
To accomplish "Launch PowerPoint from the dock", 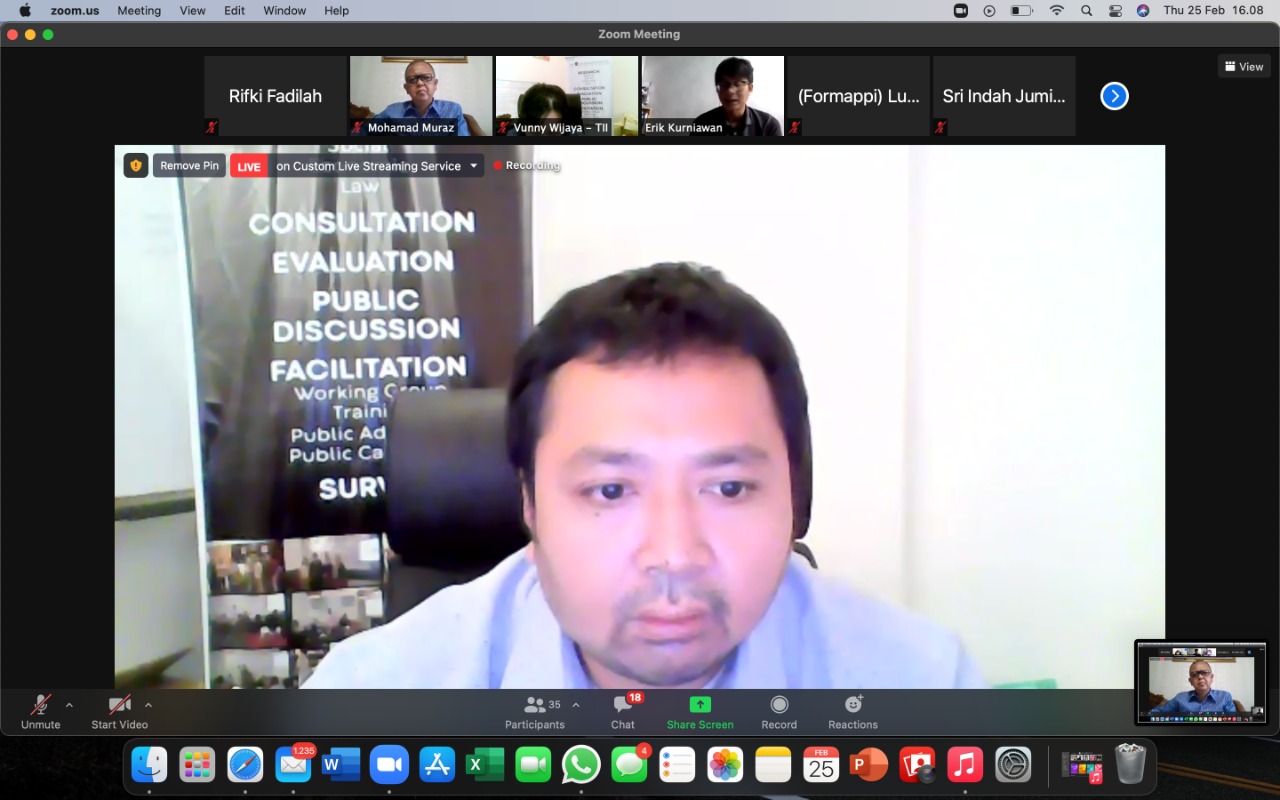I will point(869,765).
